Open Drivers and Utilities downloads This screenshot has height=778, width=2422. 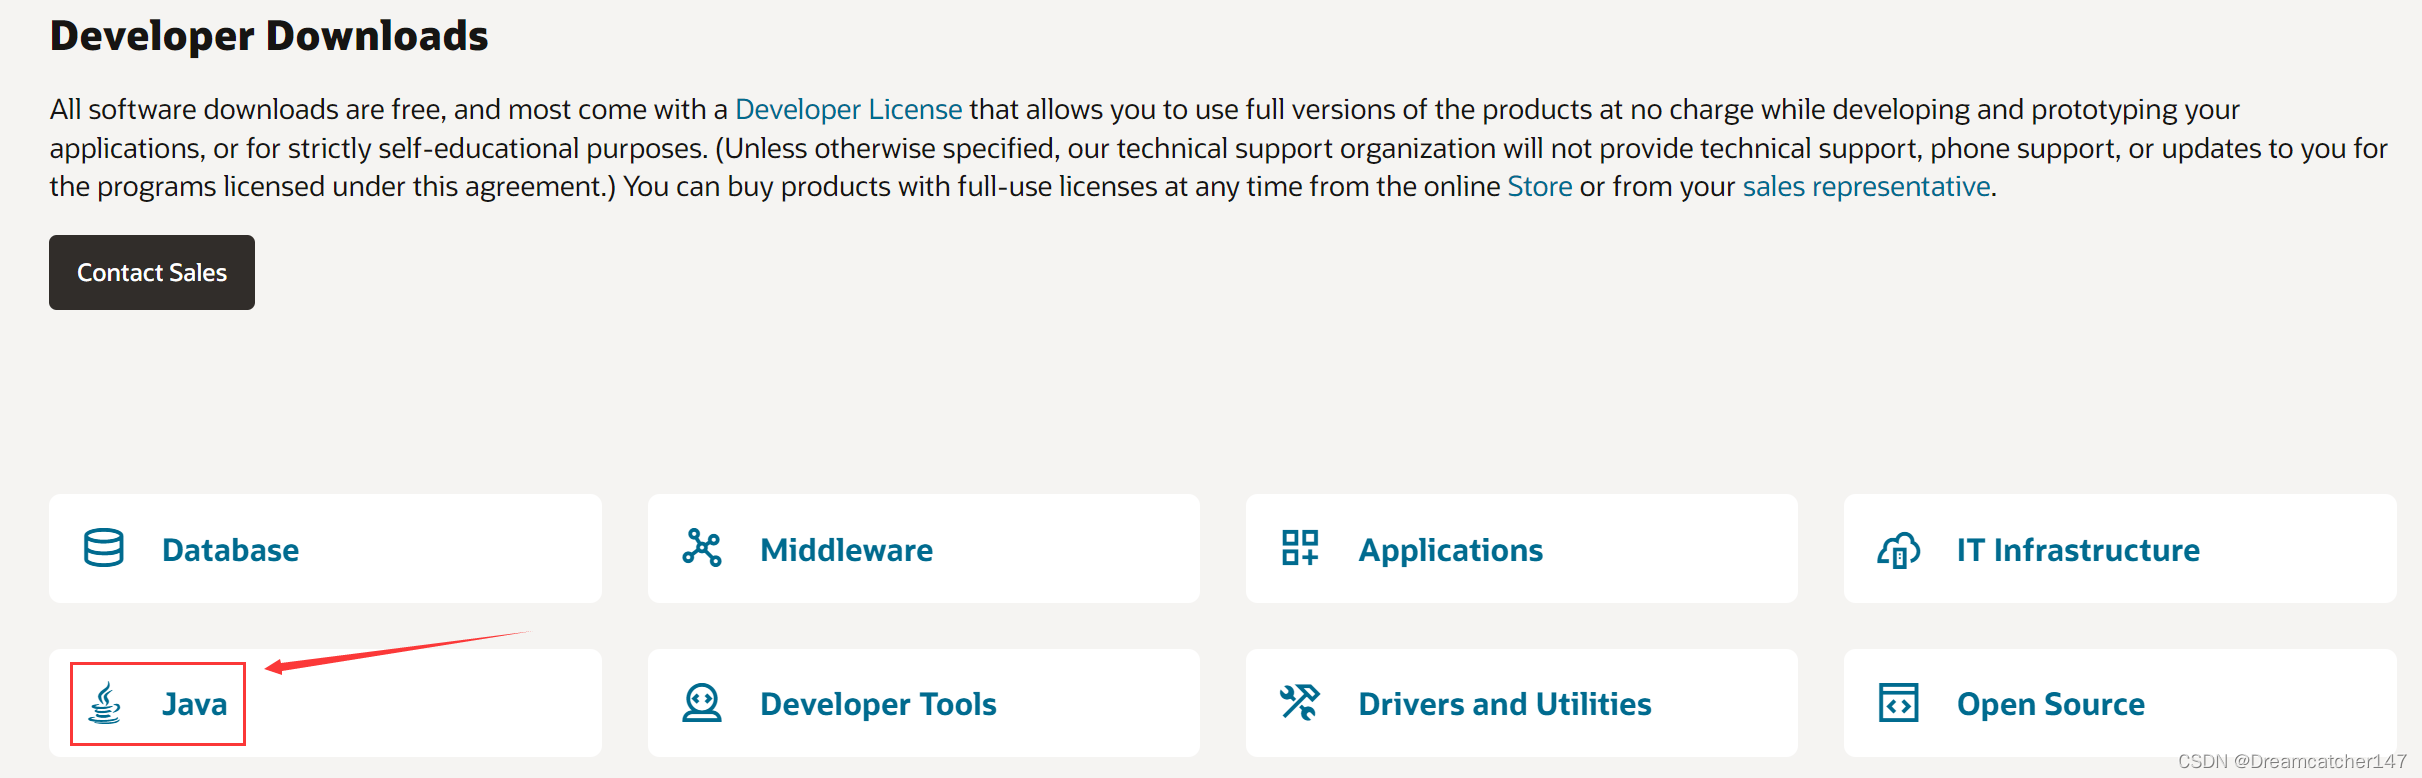1505,704
